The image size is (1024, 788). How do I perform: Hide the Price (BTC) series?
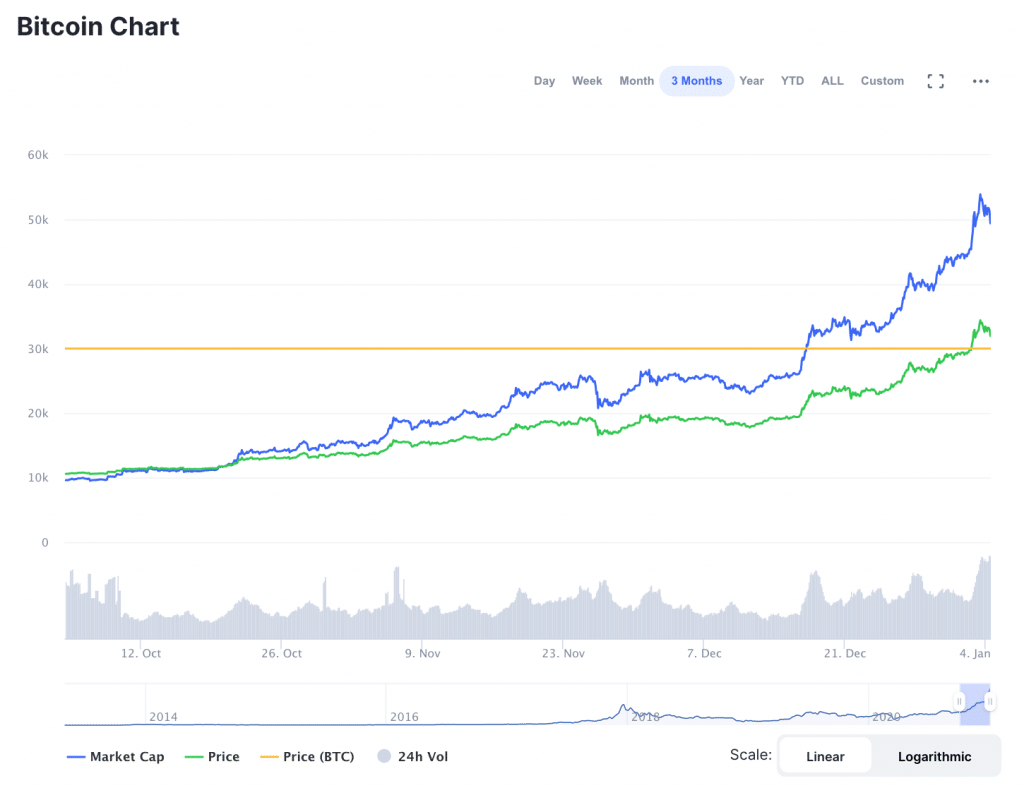coord(307,757)
